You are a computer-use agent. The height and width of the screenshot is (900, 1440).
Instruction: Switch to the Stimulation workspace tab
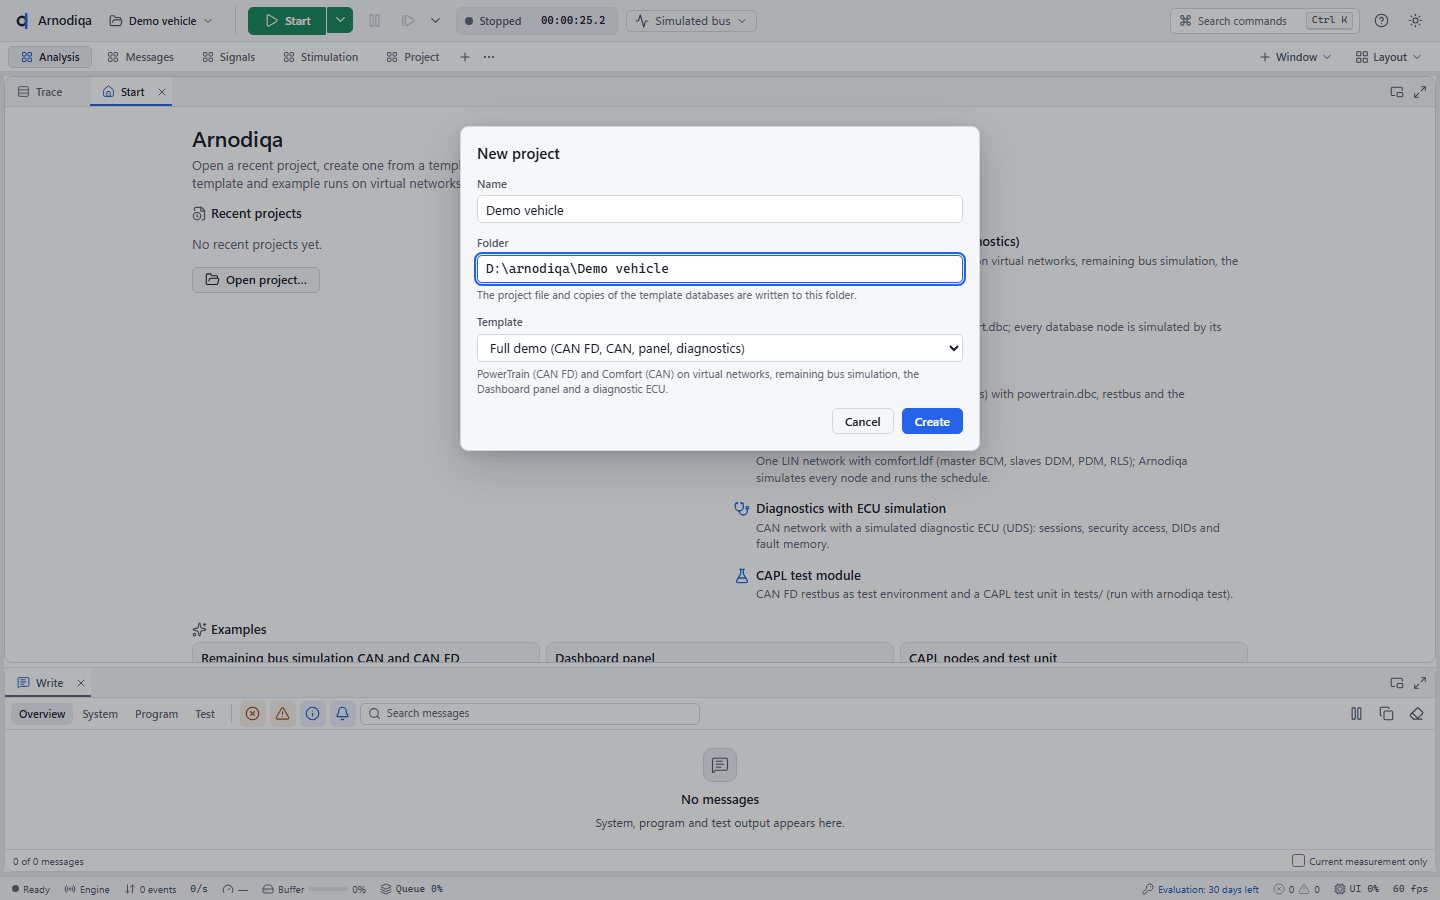[320, 57]
